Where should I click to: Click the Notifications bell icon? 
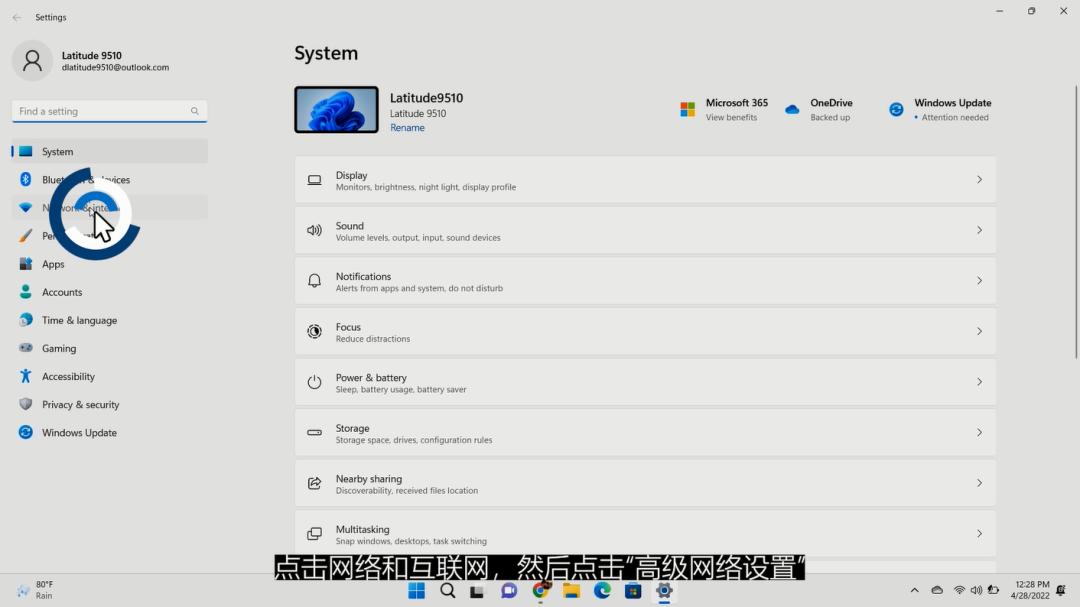coord(314,280)
